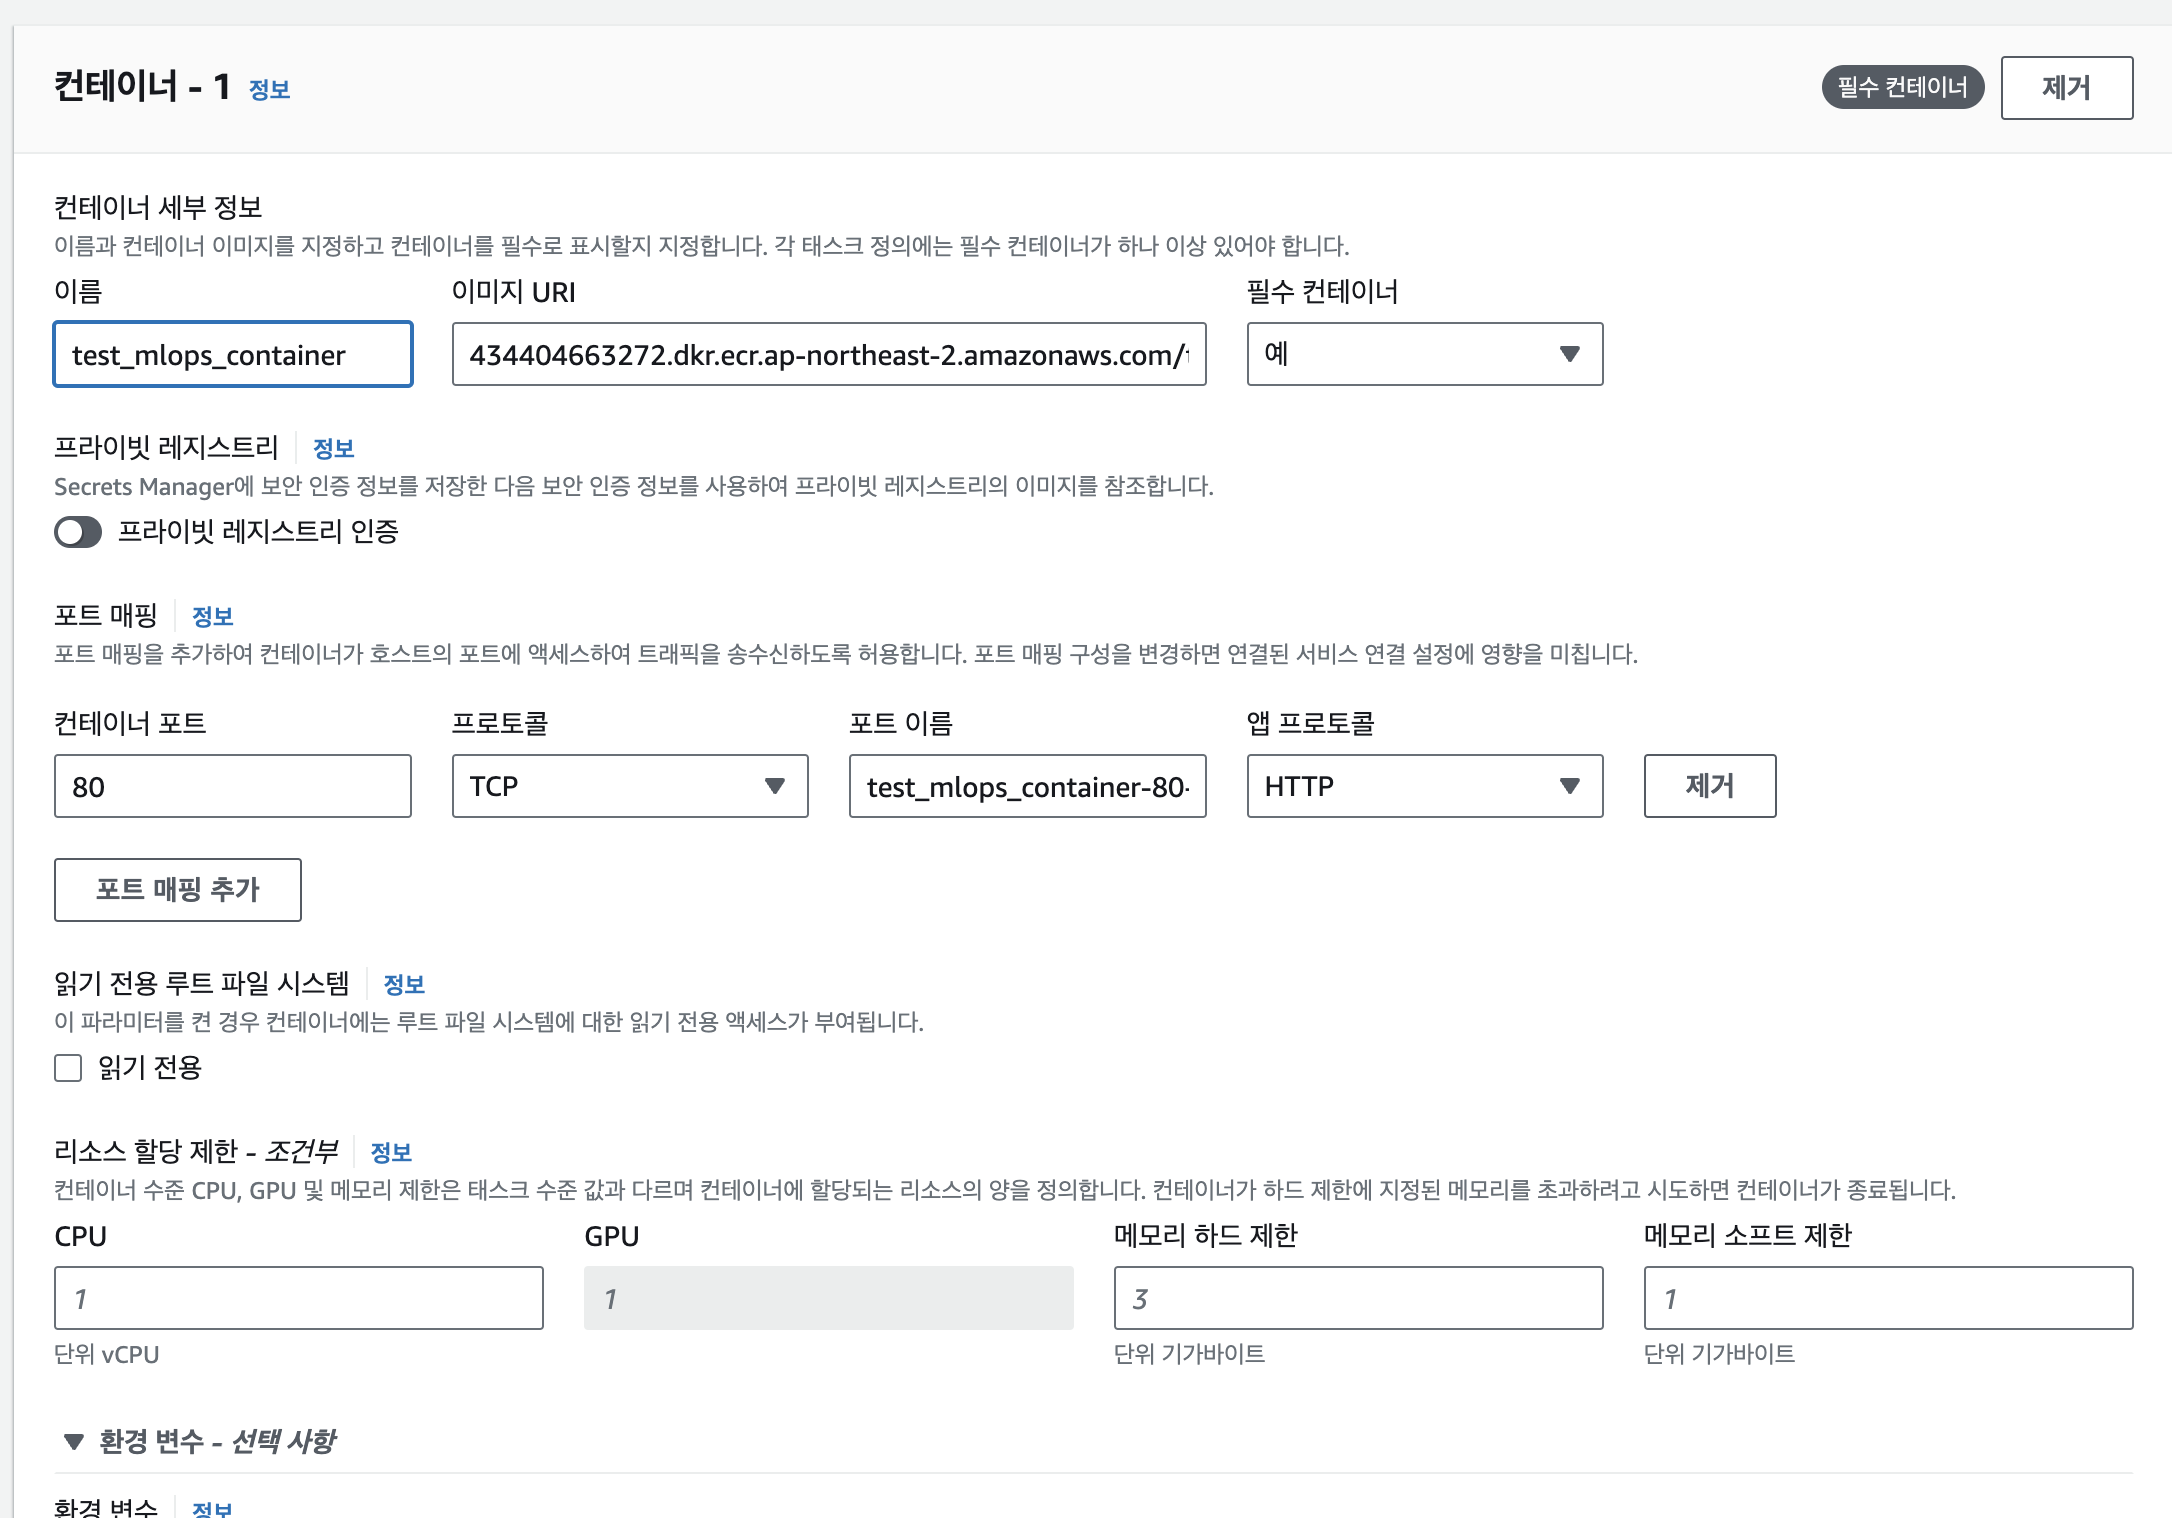Open the 앱 프로토콜 dropdown set to HTTP
The width and height of the screenshot is (2172, 1518).
[1423, 787]
